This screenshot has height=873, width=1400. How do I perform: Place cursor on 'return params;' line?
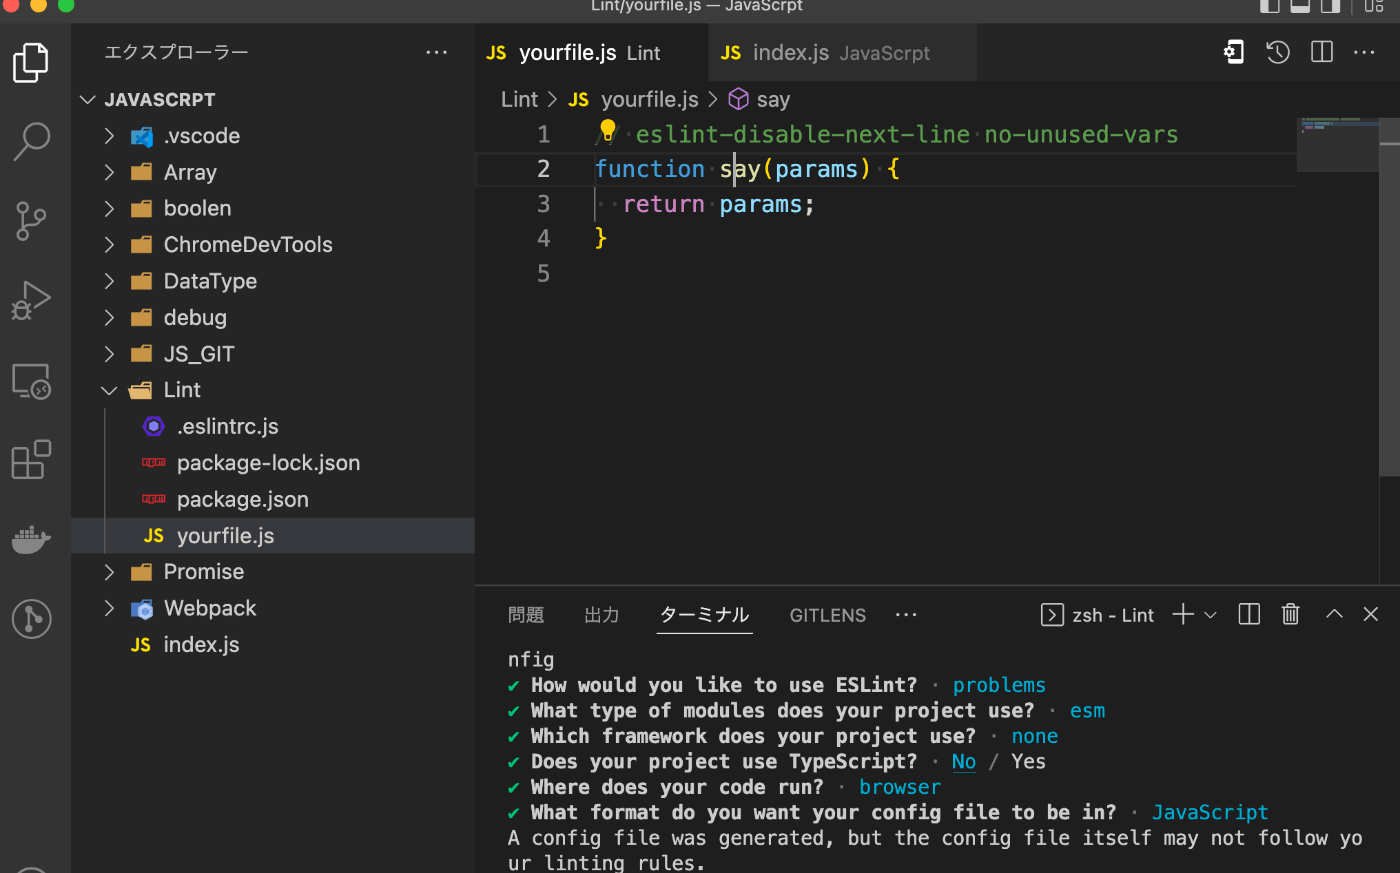point(719,204)
